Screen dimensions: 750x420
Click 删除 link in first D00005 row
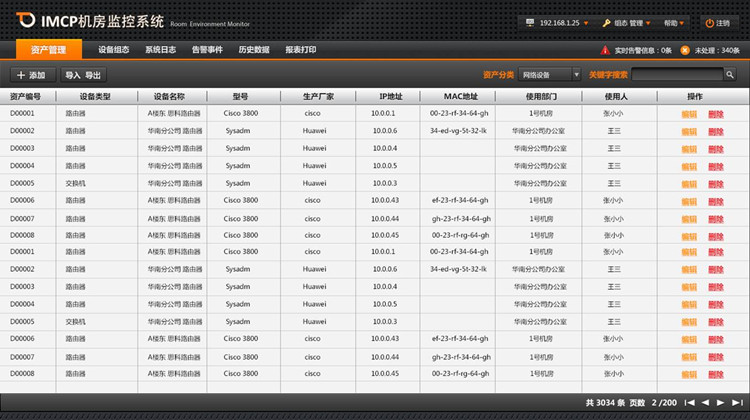tap(715, 184)
